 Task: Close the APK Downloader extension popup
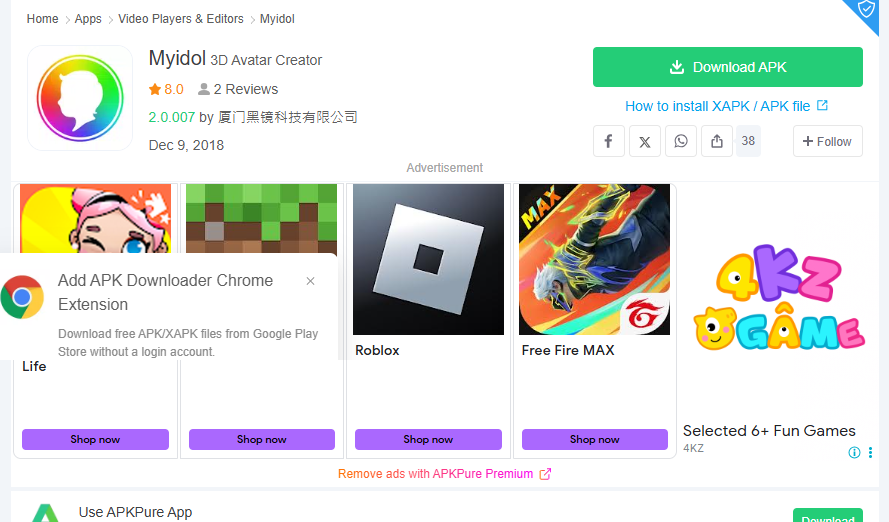[x=310, y=281]
